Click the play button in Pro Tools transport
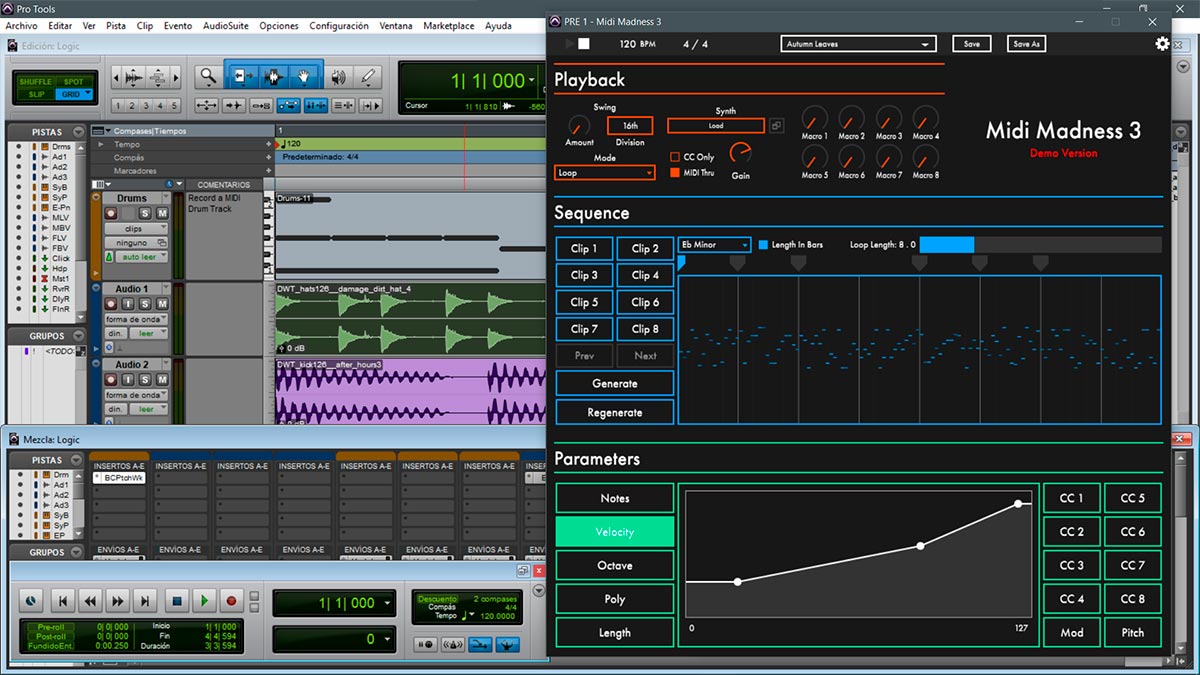The image size is (1200, 675). pyautogui.click(x=204, y=601)
